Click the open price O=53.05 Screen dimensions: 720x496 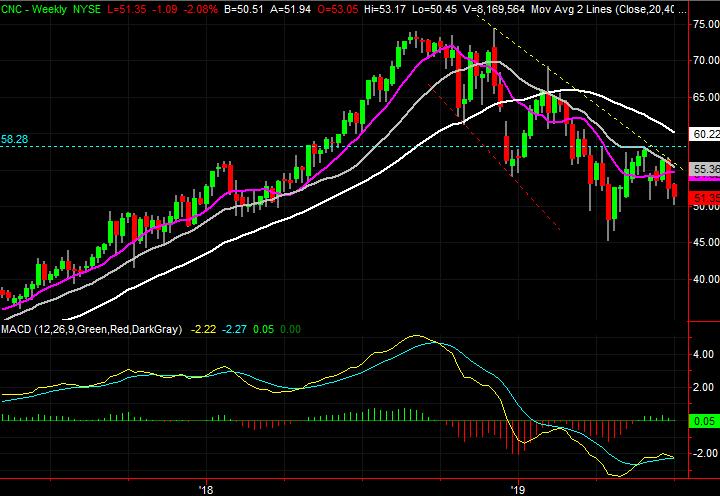click(338, 9)
